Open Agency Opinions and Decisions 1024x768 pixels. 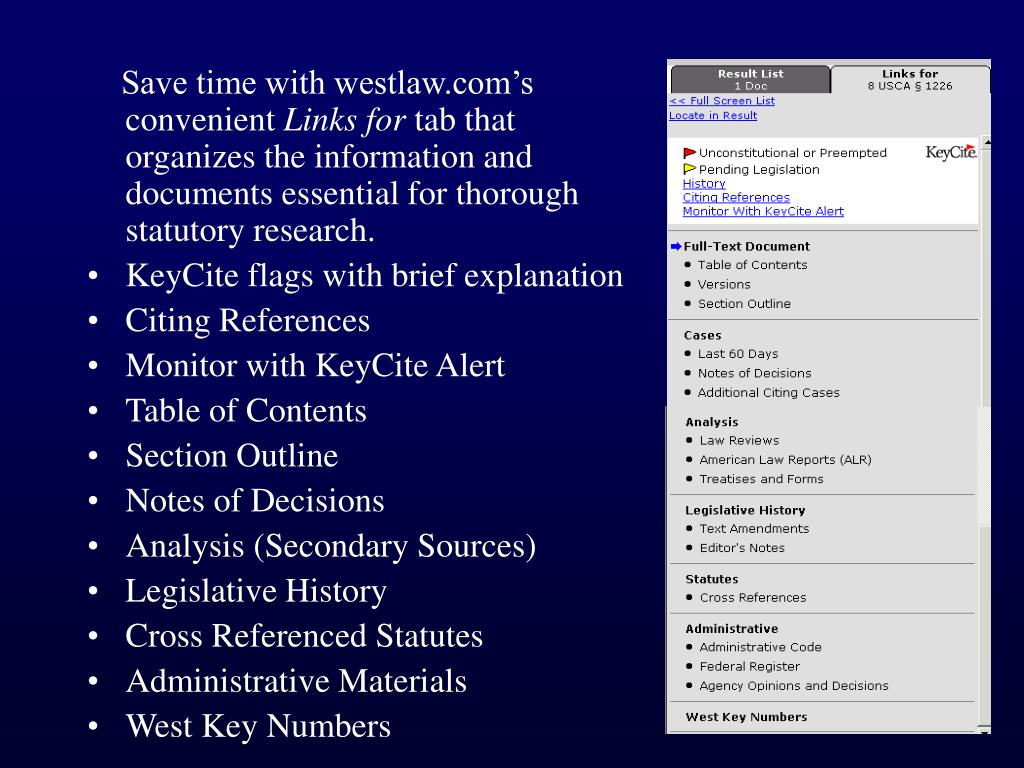point(793,686)
